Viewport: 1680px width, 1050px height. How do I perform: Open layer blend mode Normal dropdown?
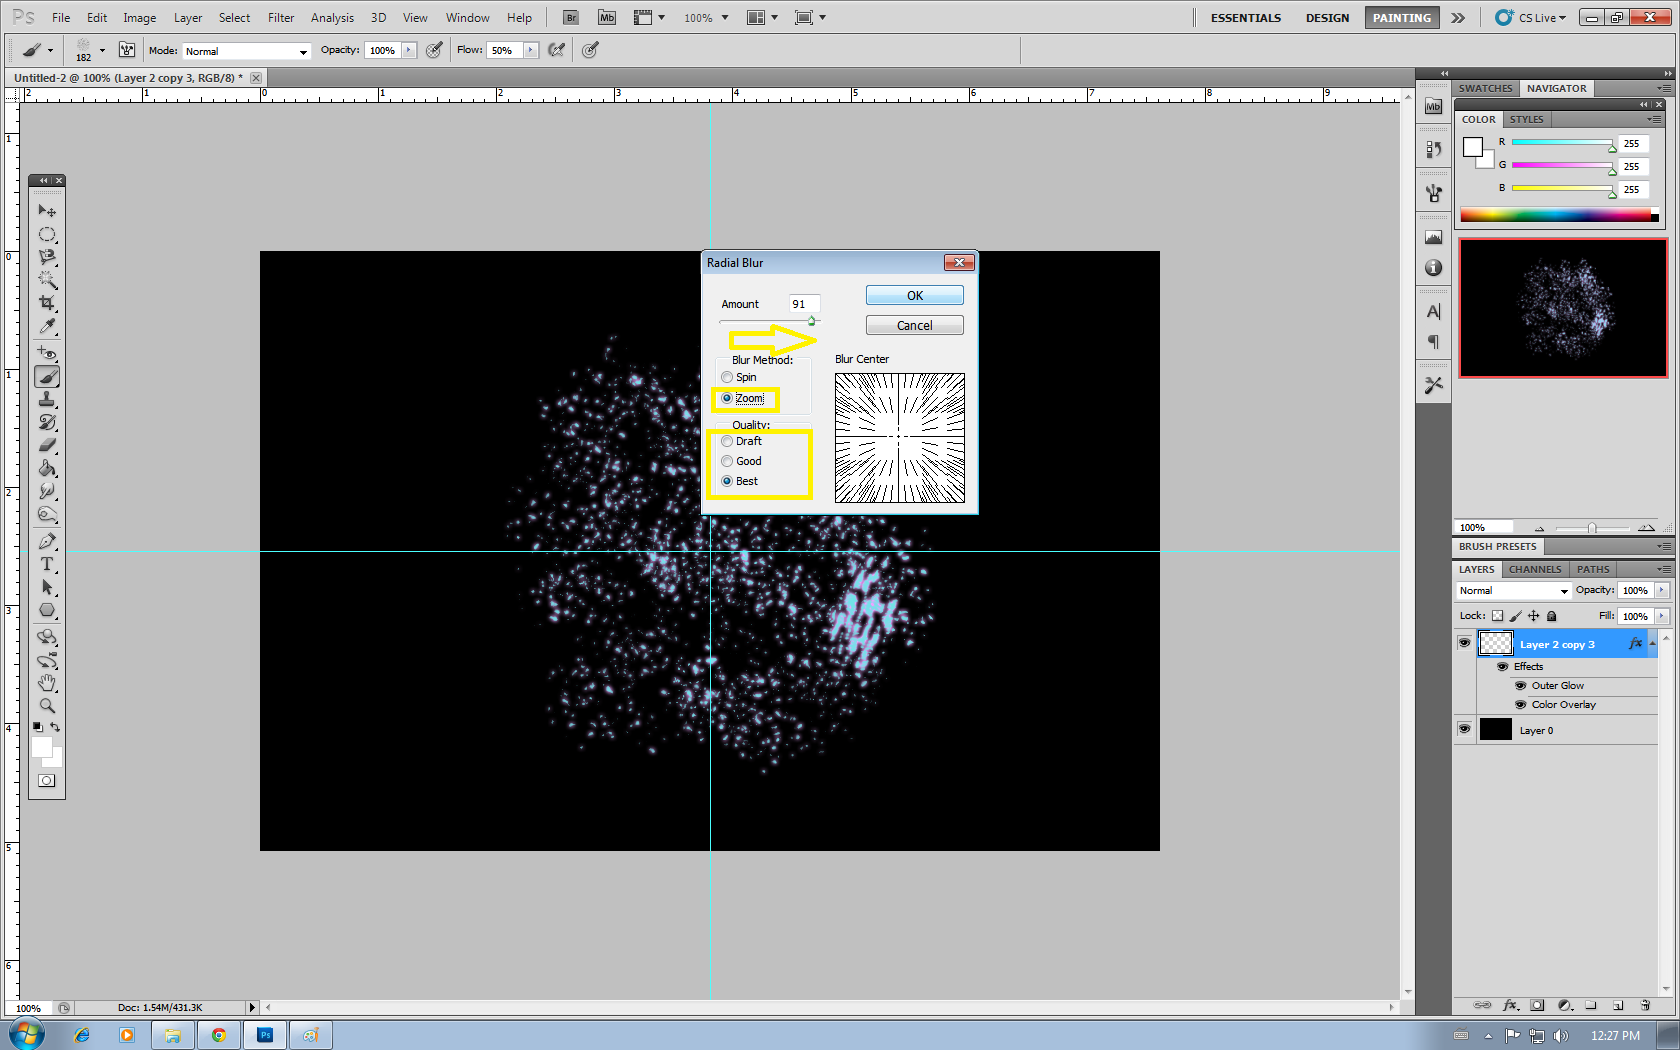pyautogui.click(x=1513, y=591)
